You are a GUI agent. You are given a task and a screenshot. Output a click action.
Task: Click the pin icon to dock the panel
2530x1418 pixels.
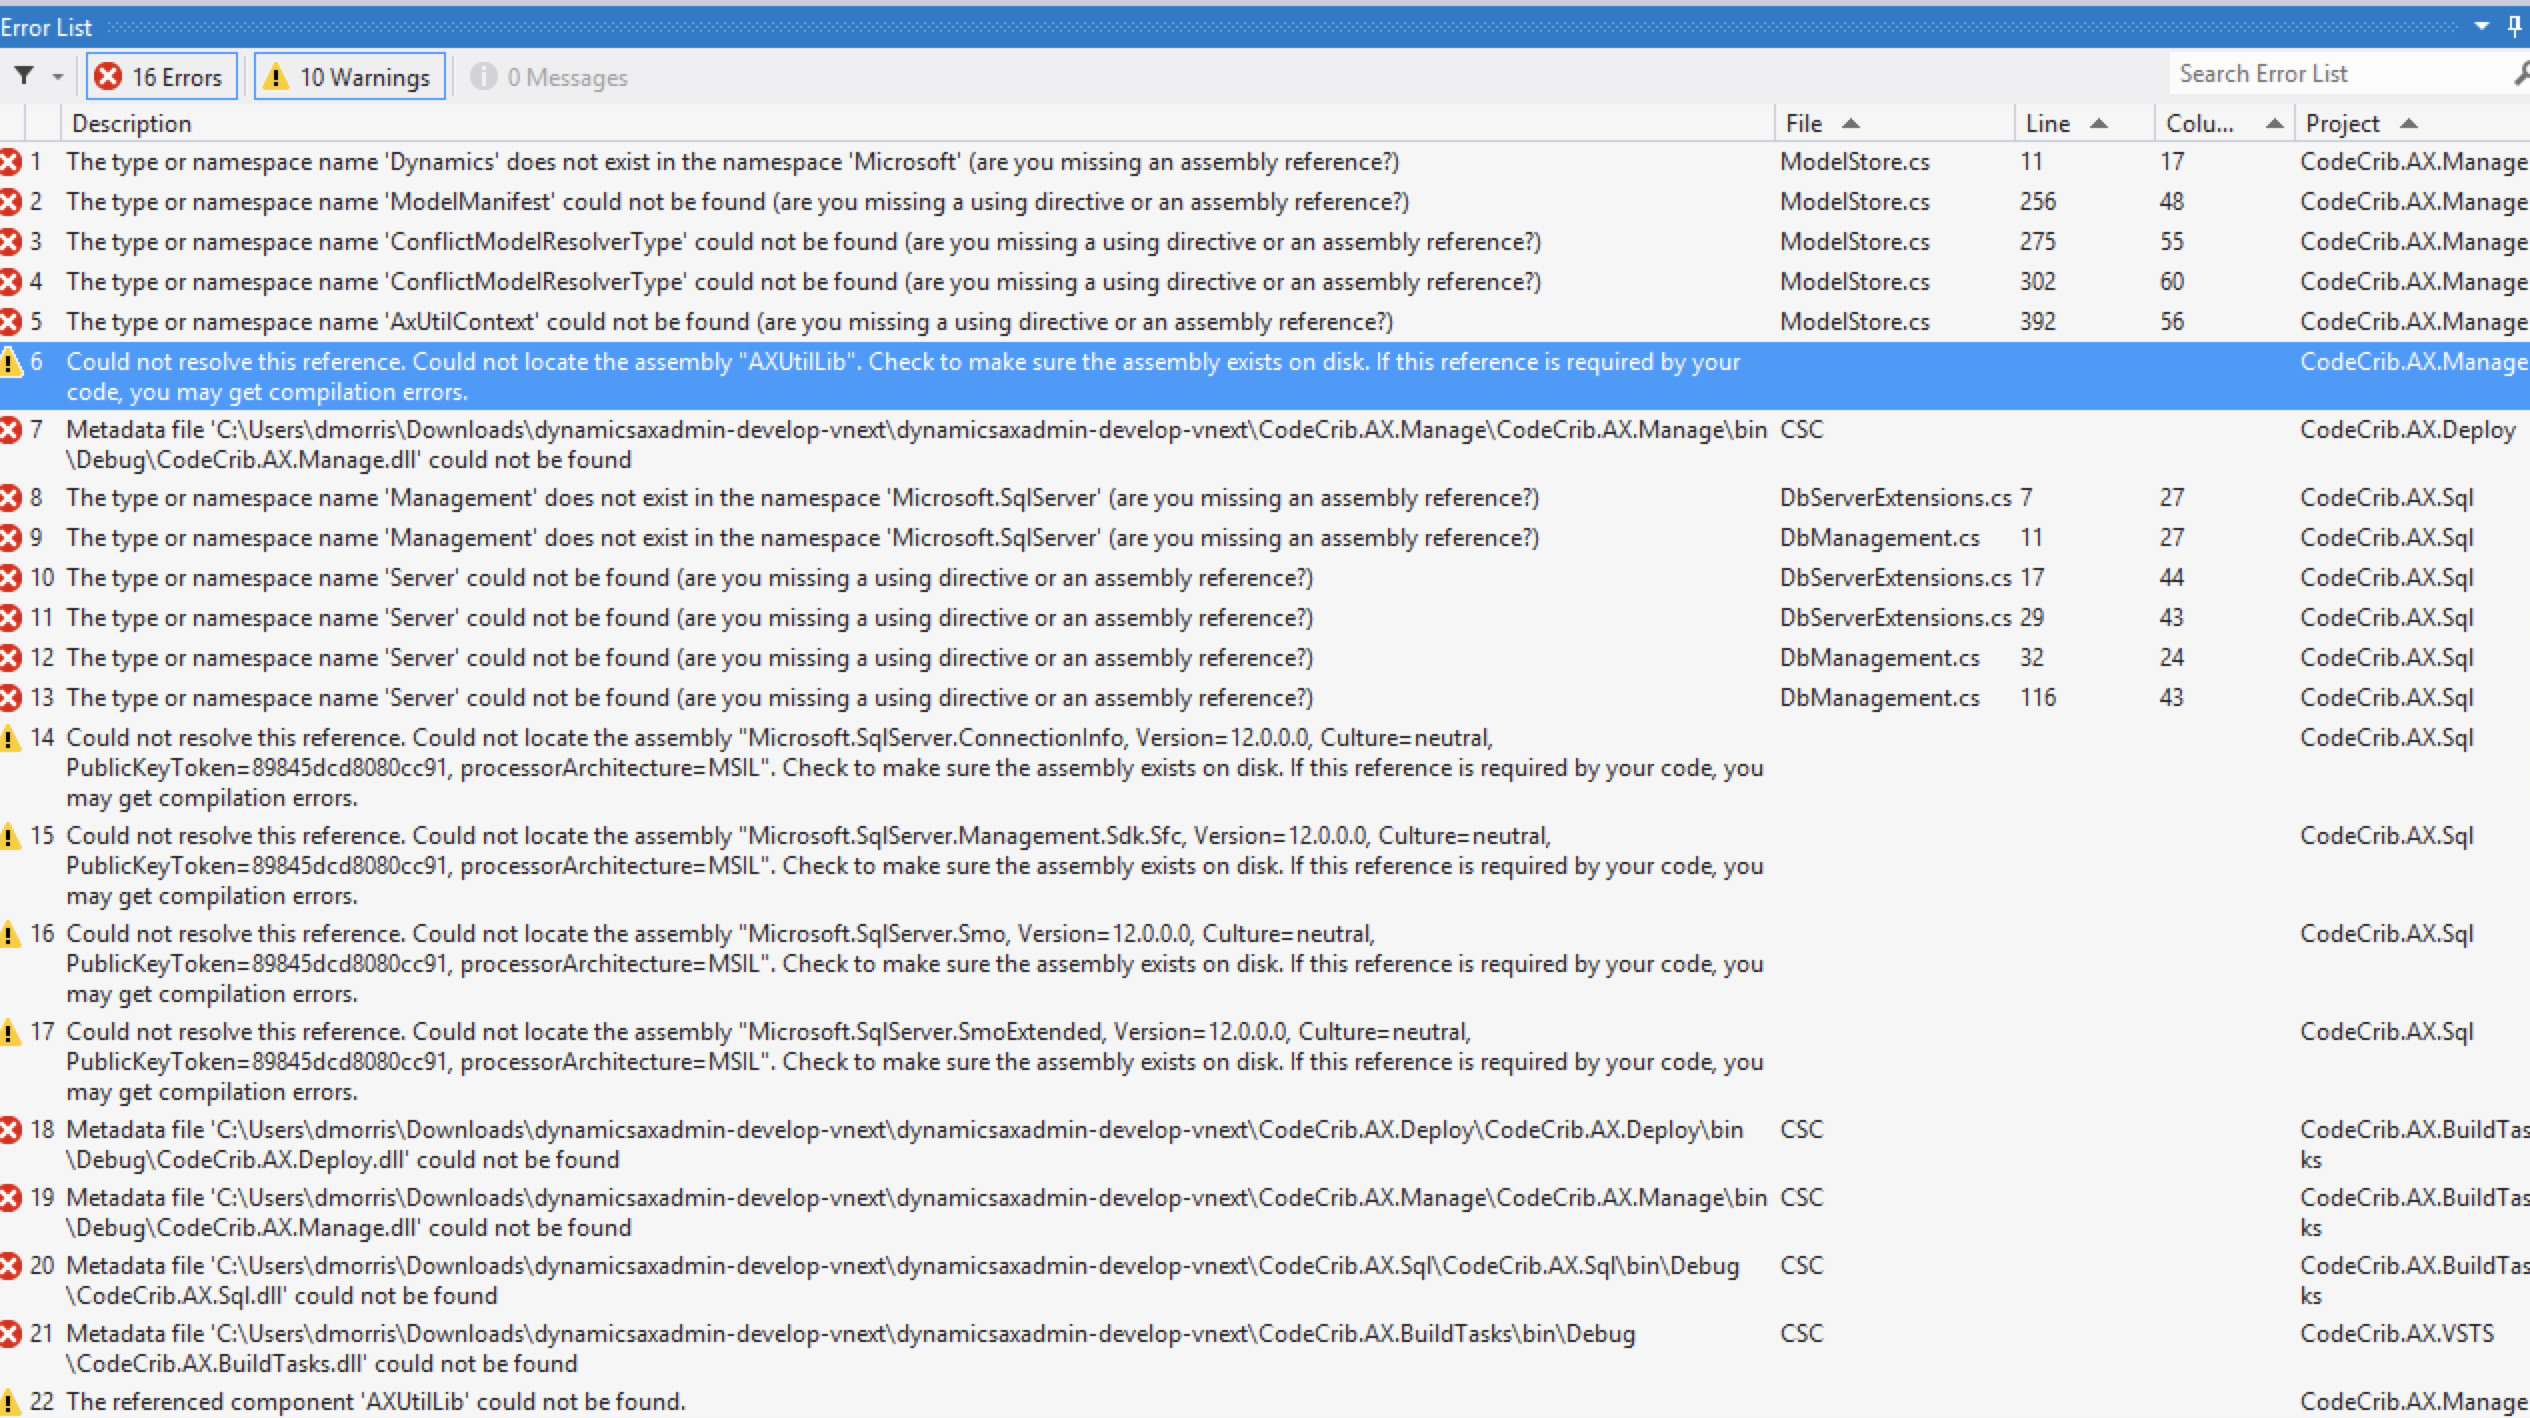pos(2515,26)
